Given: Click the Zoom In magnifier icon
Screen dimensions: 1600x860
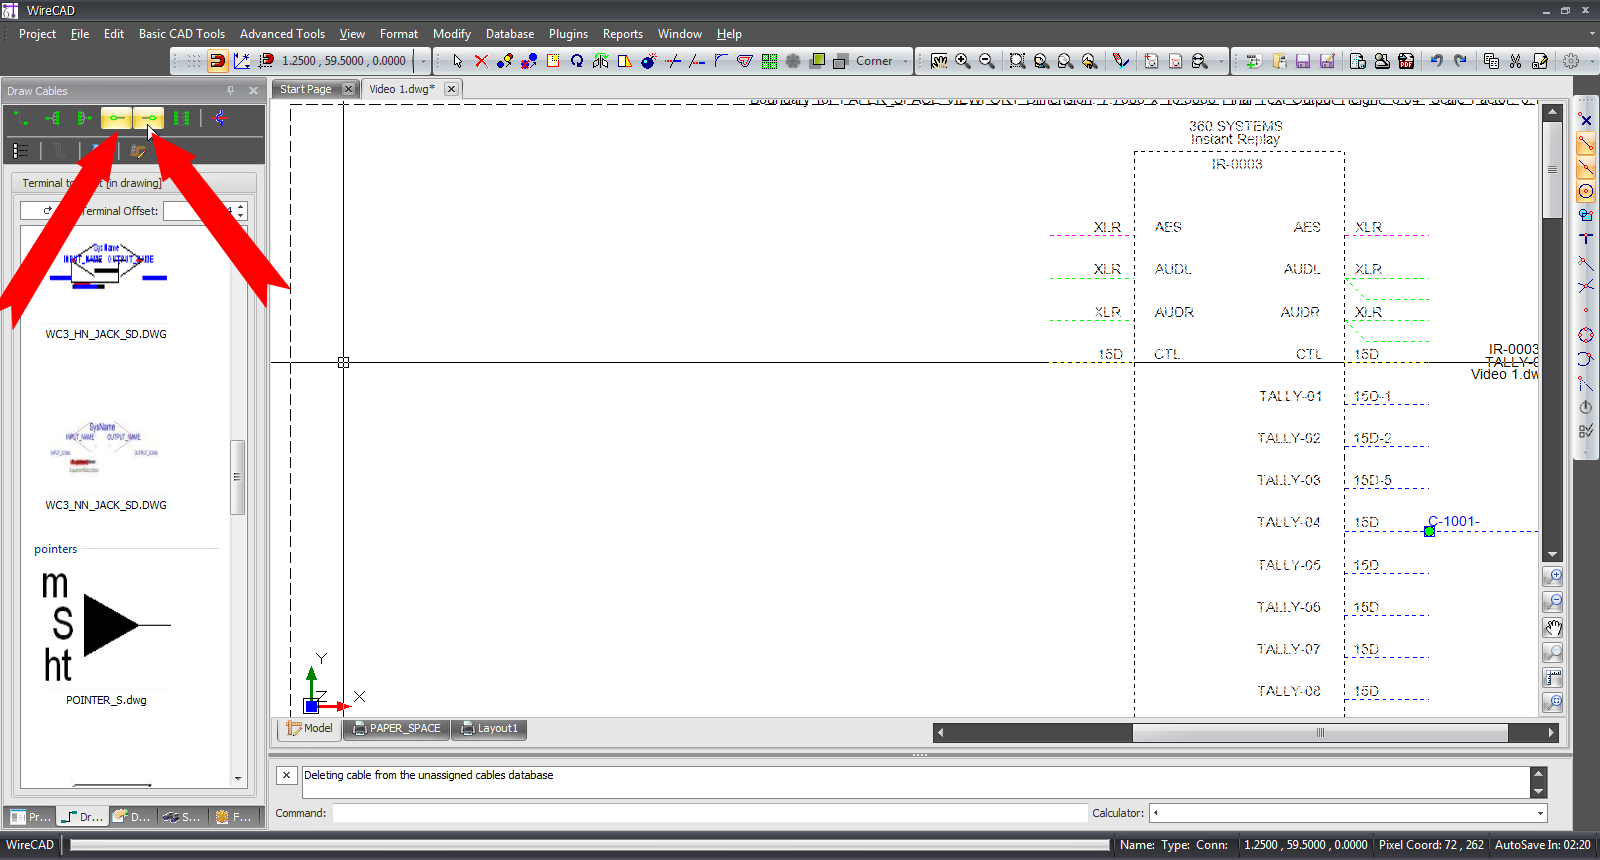Looking at the screenshot, I should click(x=963, y=61).
